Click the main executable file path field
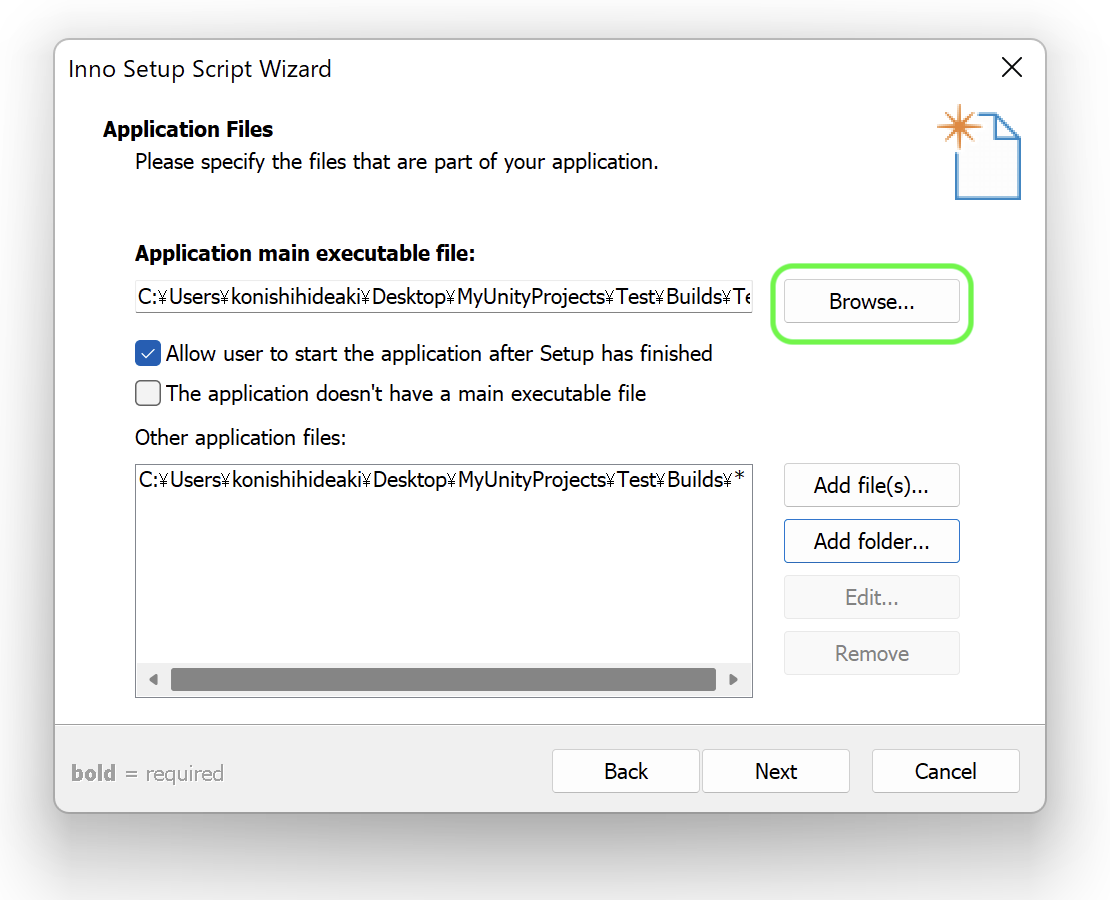The width and height of the screenshot is (1110, 900). [x=443, y=297]
